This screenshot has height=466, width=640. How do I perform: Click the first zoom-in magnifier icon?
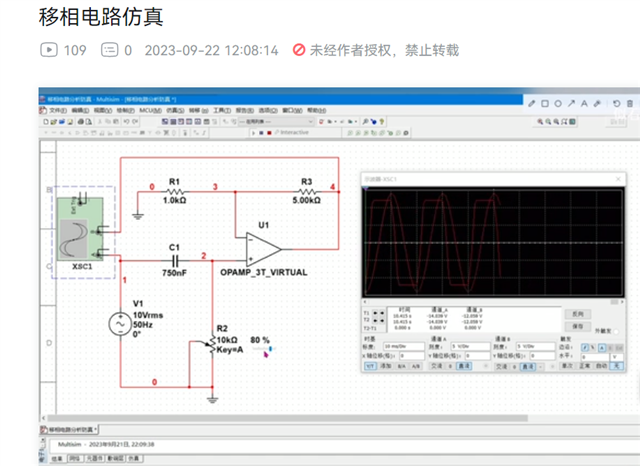[540, 122]
